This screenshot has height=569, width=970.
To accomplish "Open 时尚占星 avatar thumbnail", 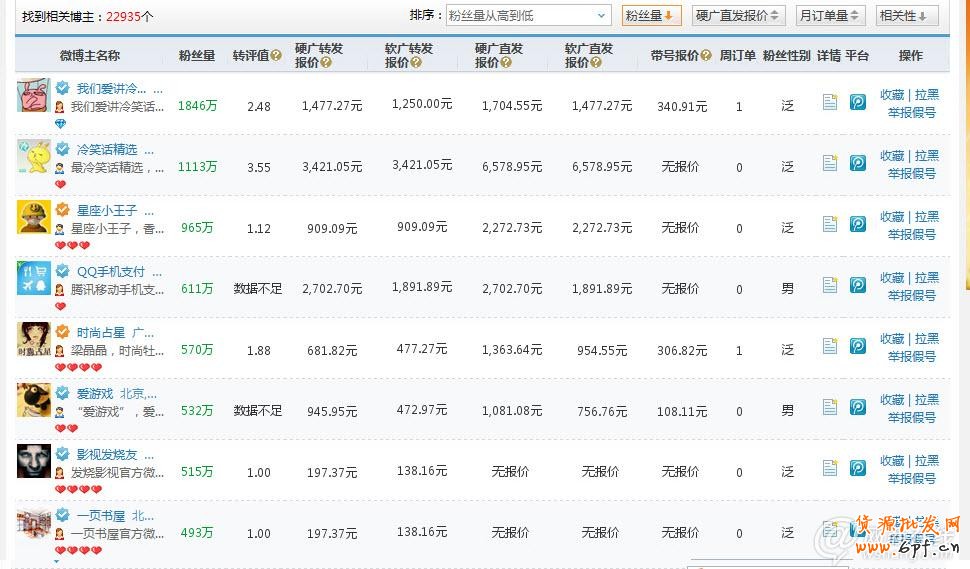I will point(33,339).
